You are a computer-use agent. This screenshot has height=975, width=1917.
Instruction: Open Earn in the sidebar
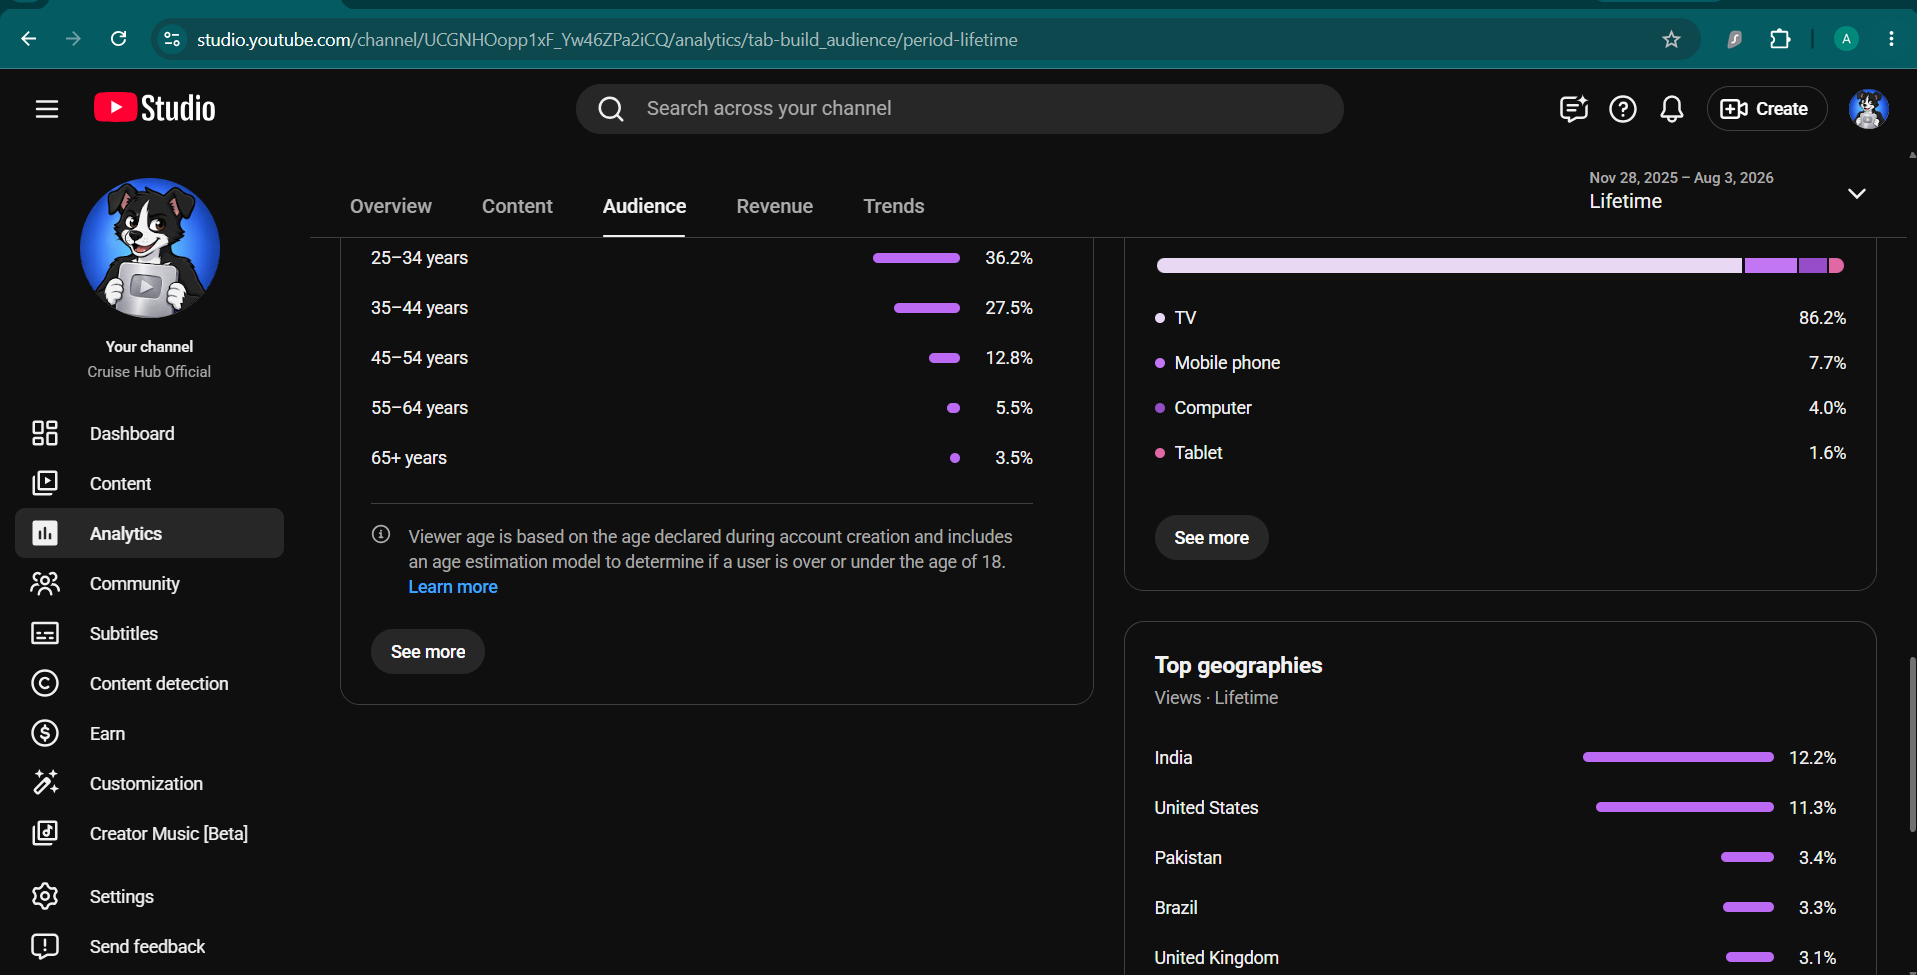pyautogui.click(x=150, y=733)
